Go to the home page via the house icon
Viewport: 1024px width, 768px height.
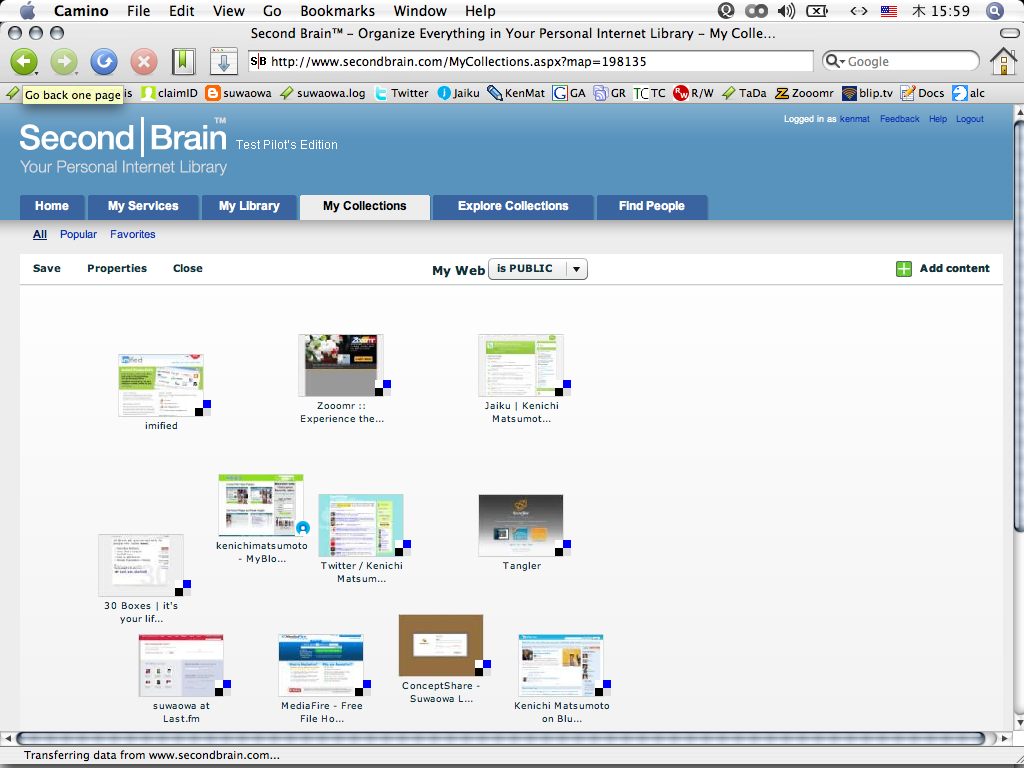(1003, 61)
